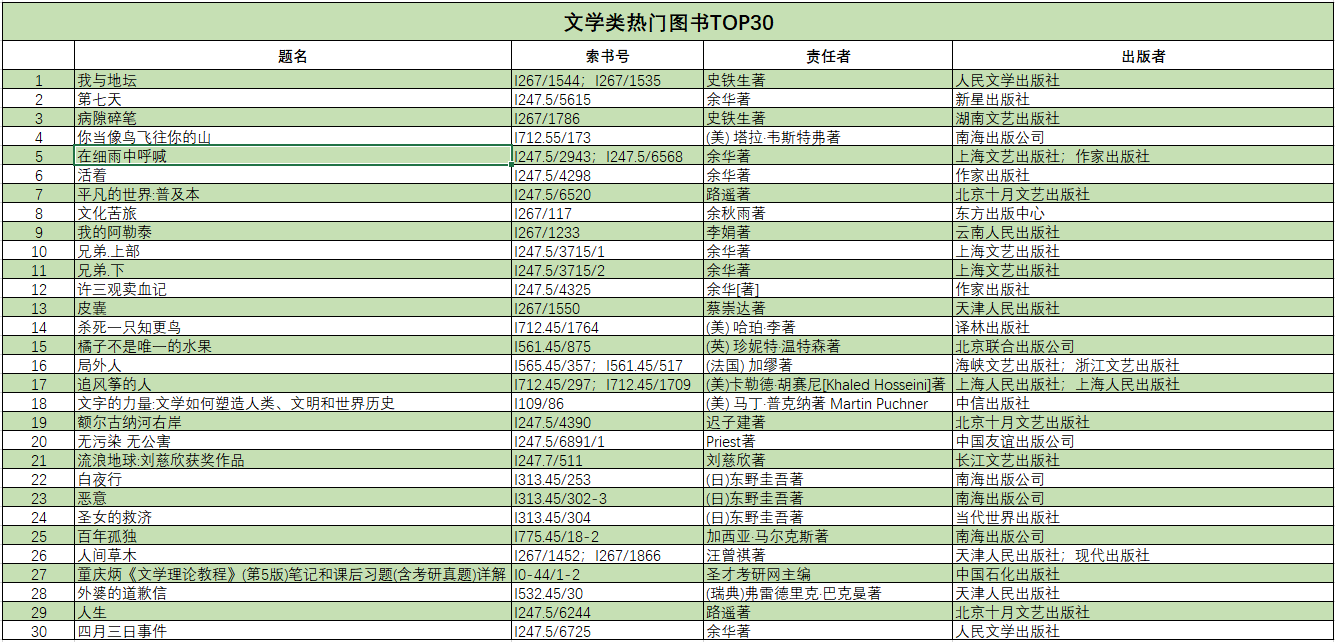Click call number I267/117
1335x642 pixels.
coord(607,214)
